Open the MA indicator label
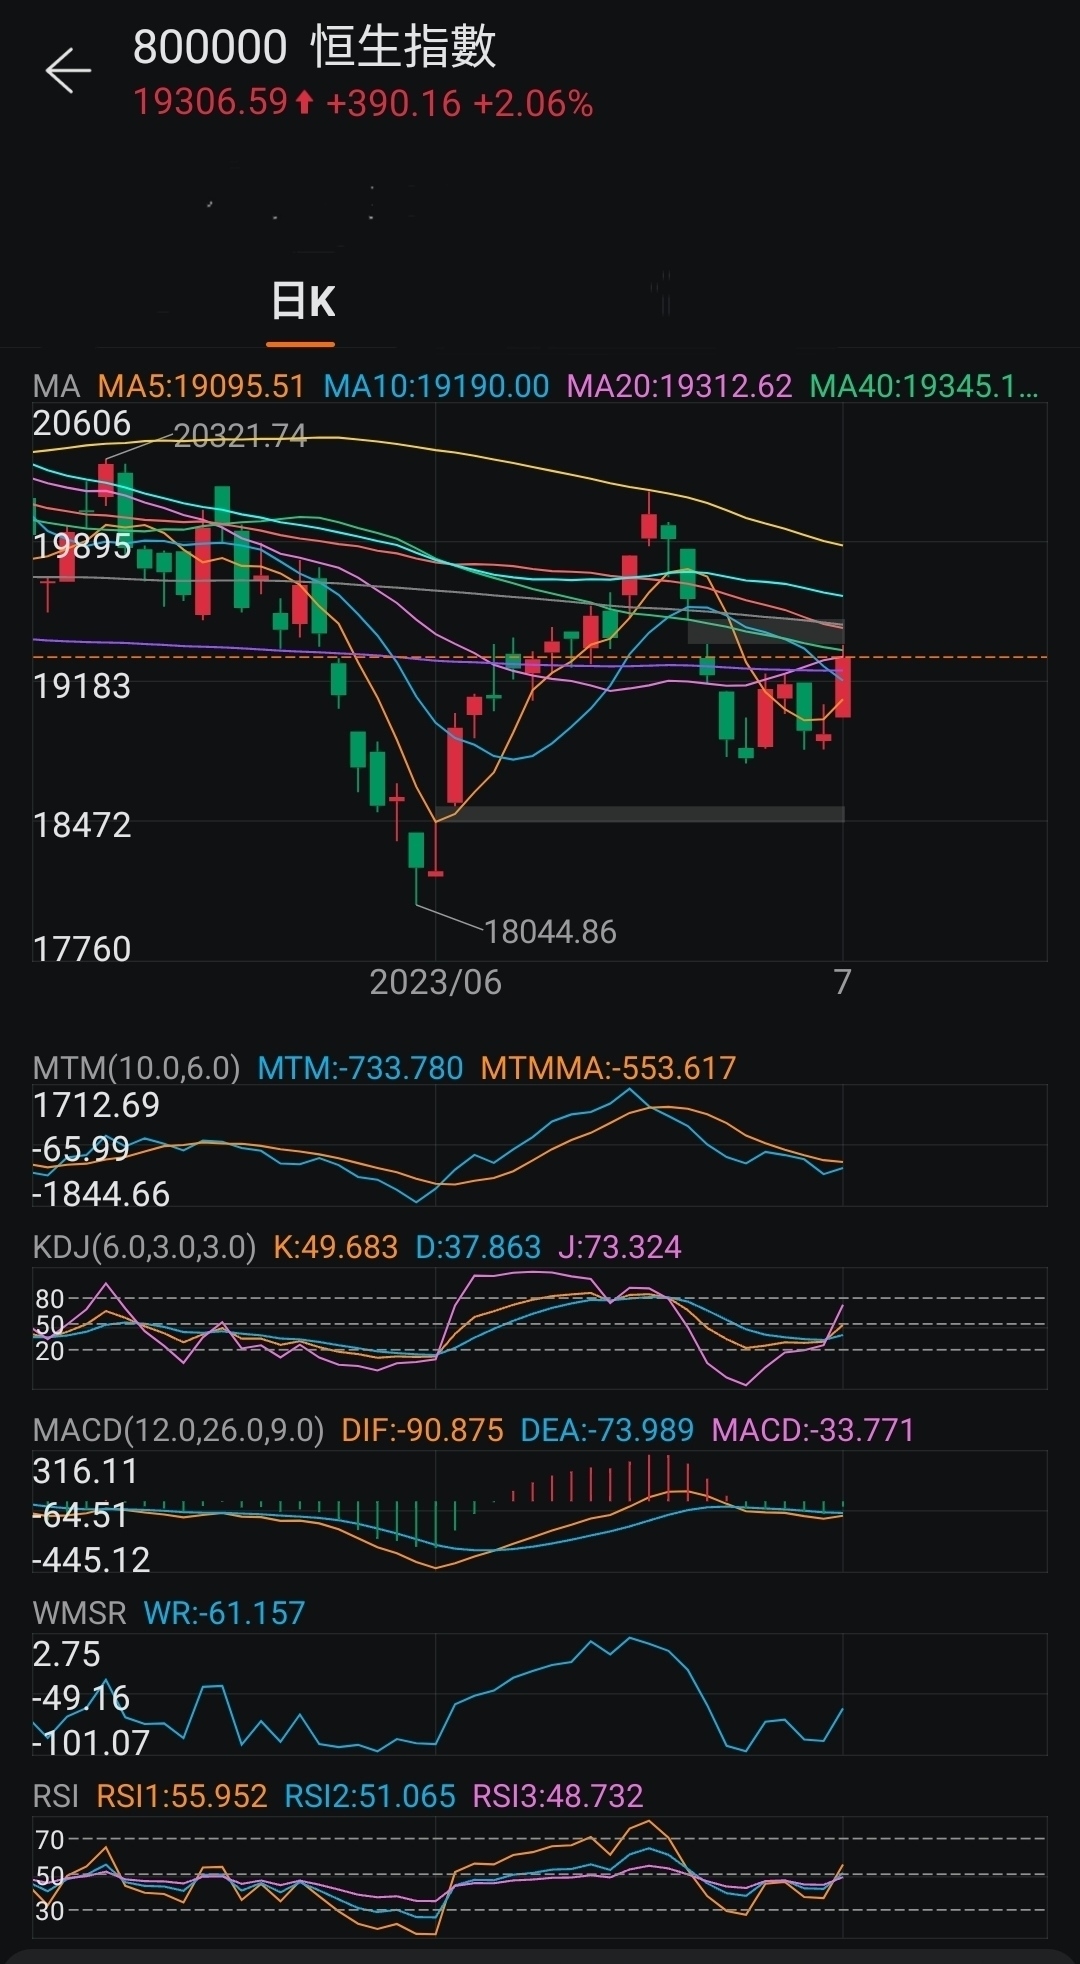Viewport: 1080px width, 1964px height. pyautogui.click(x=56, y=386)
